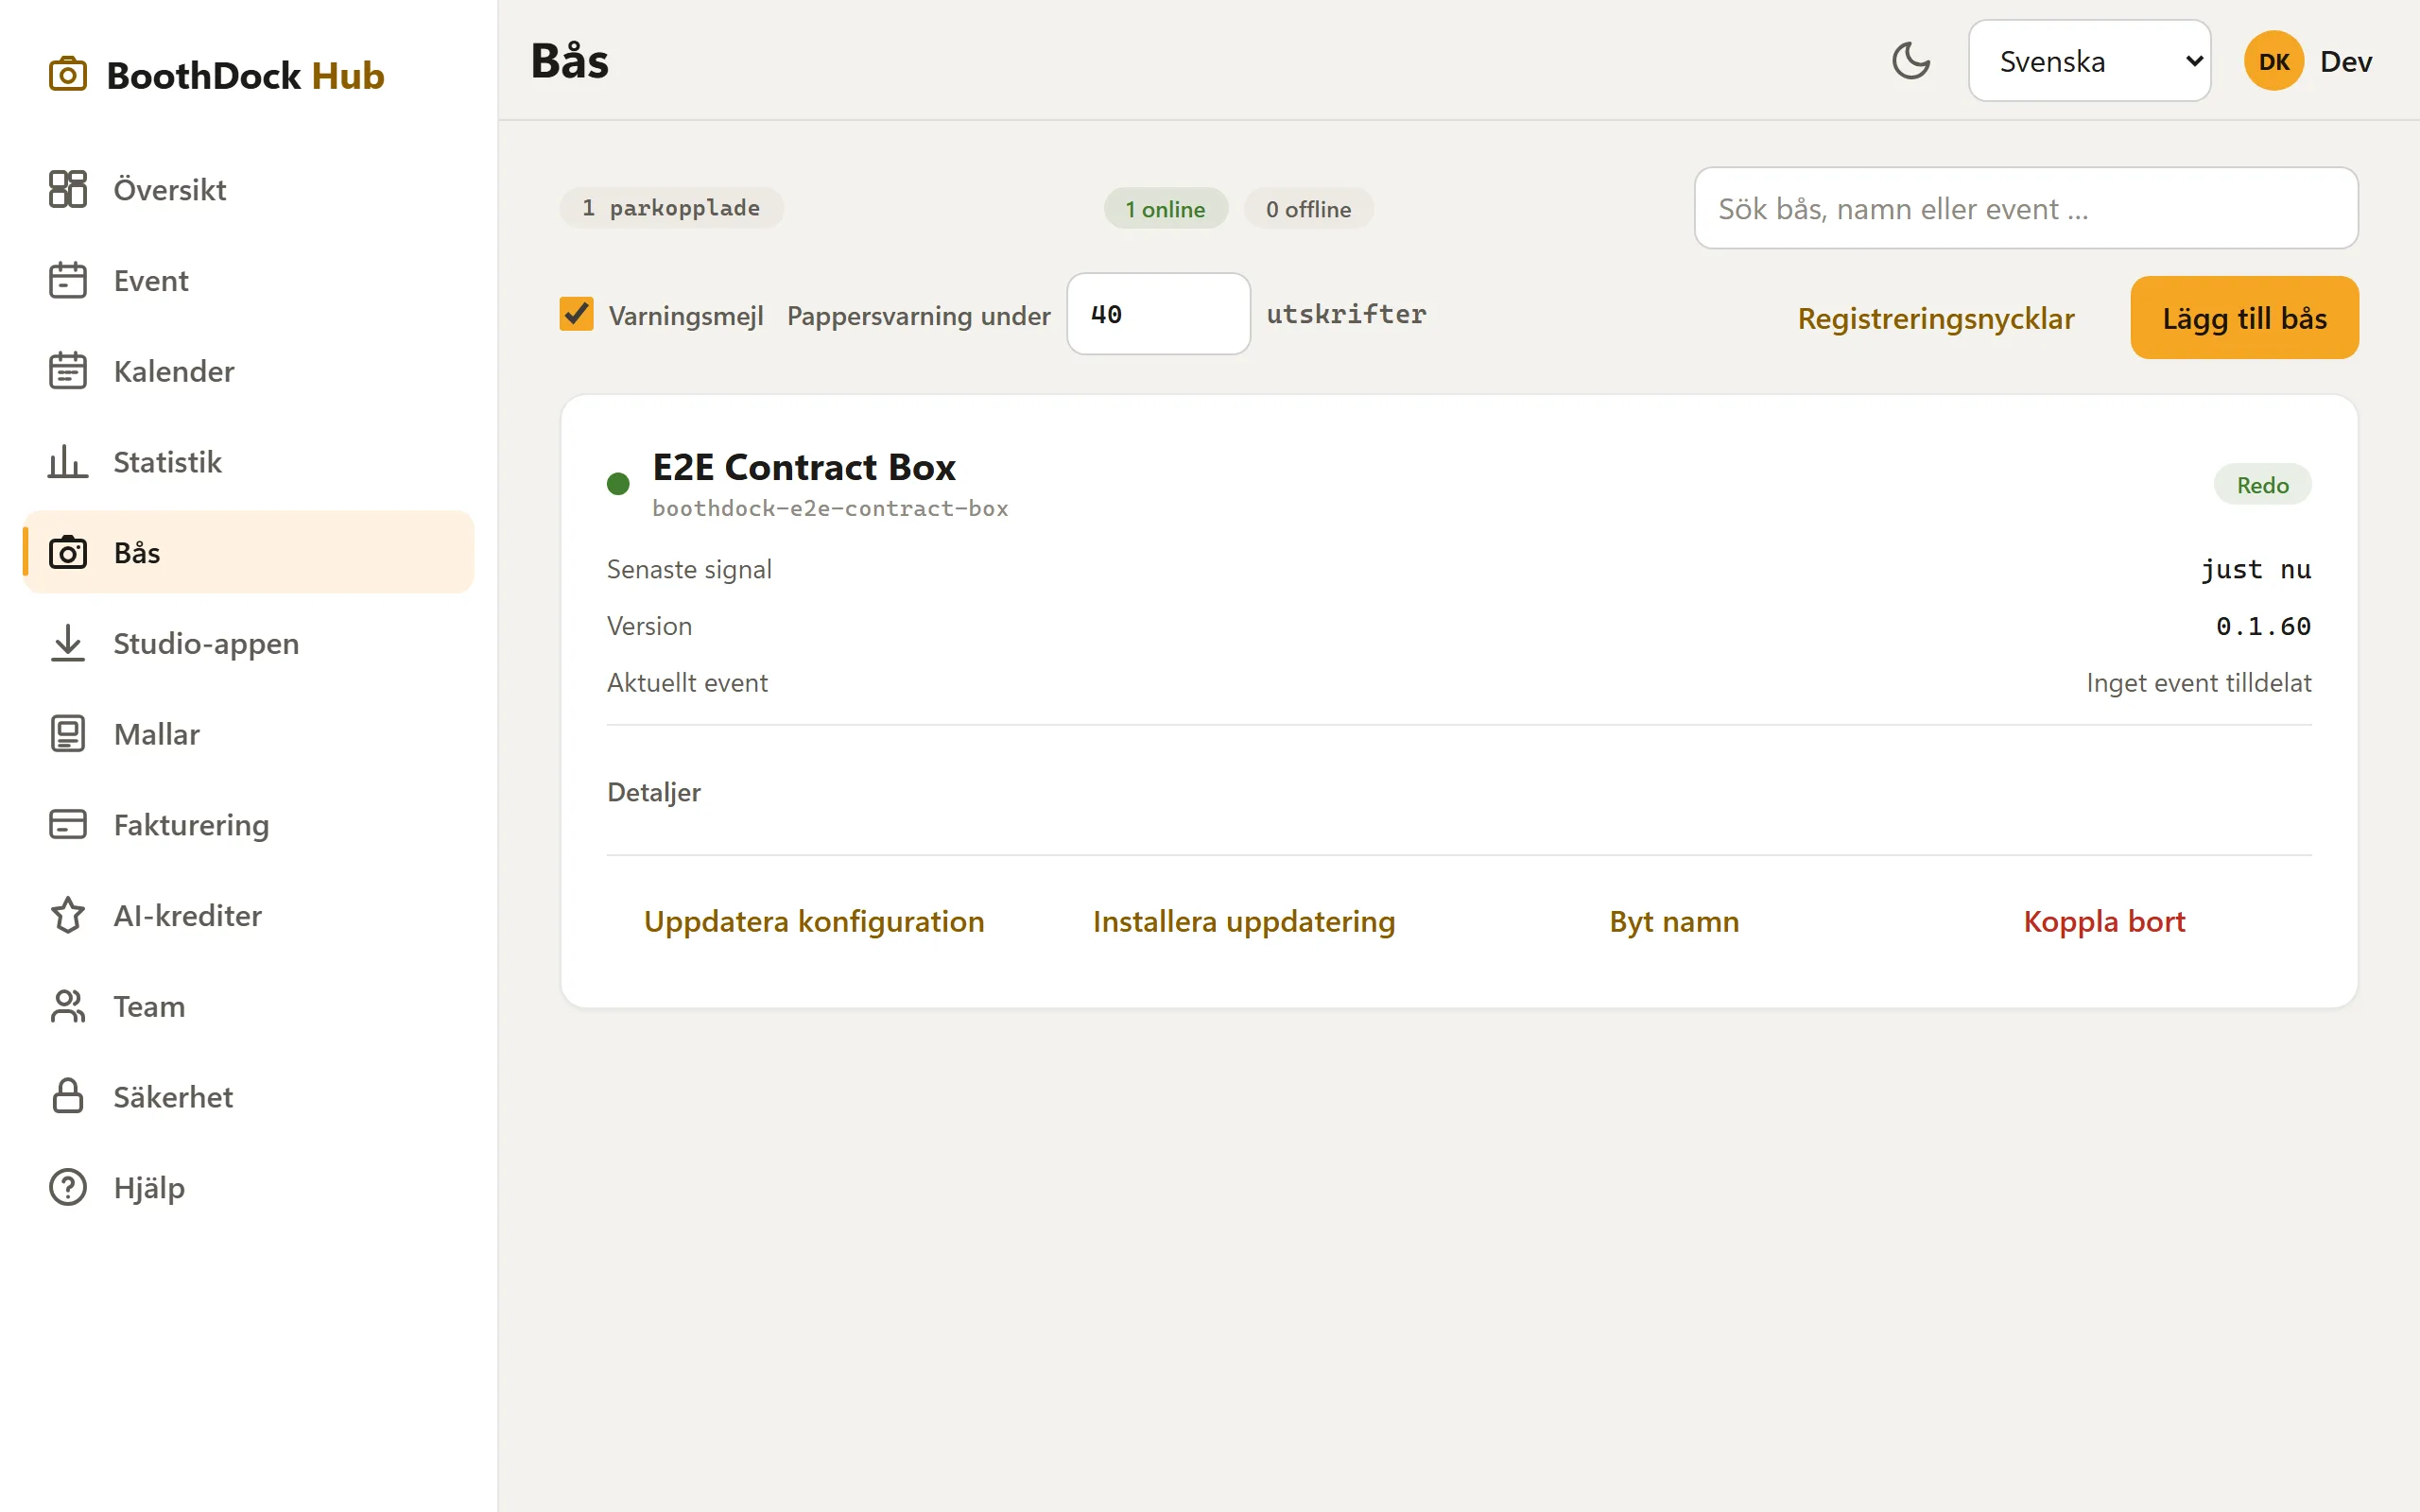Image resolution: width=2420 pixels, height=1512 pixels.
Task: Click the Lägg till bås button
Action: point(2244,318)
